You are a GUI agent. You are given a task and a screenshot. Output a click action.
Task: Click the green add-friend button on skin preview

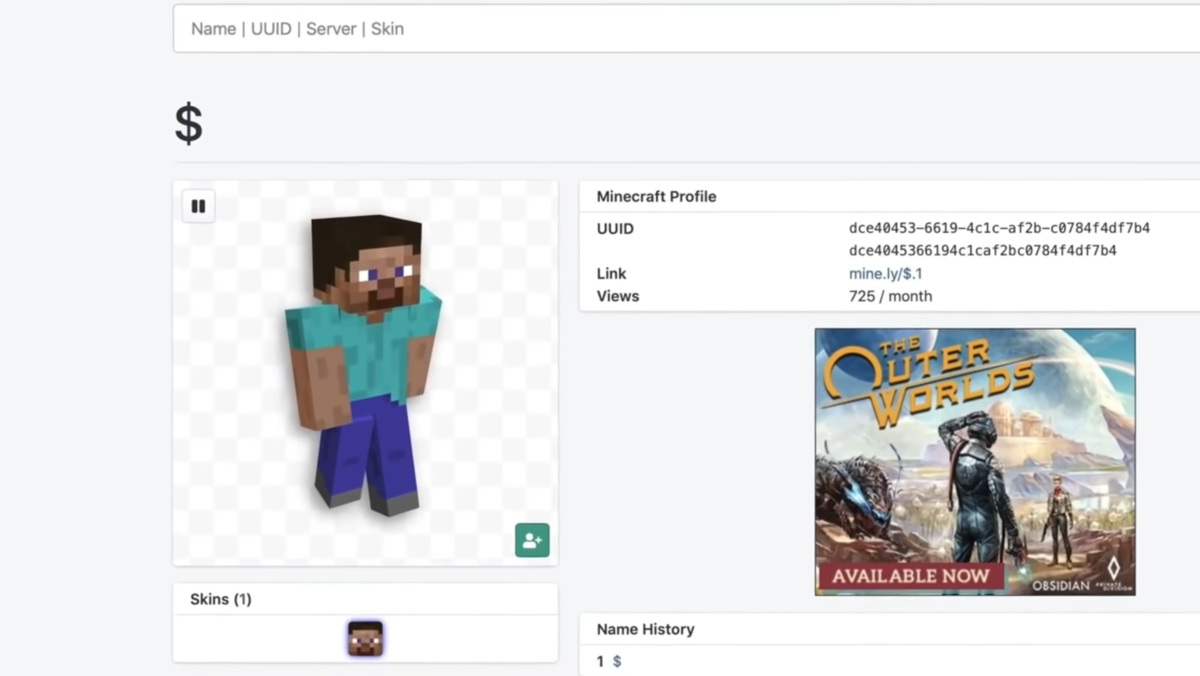click(x=532, y=540)
